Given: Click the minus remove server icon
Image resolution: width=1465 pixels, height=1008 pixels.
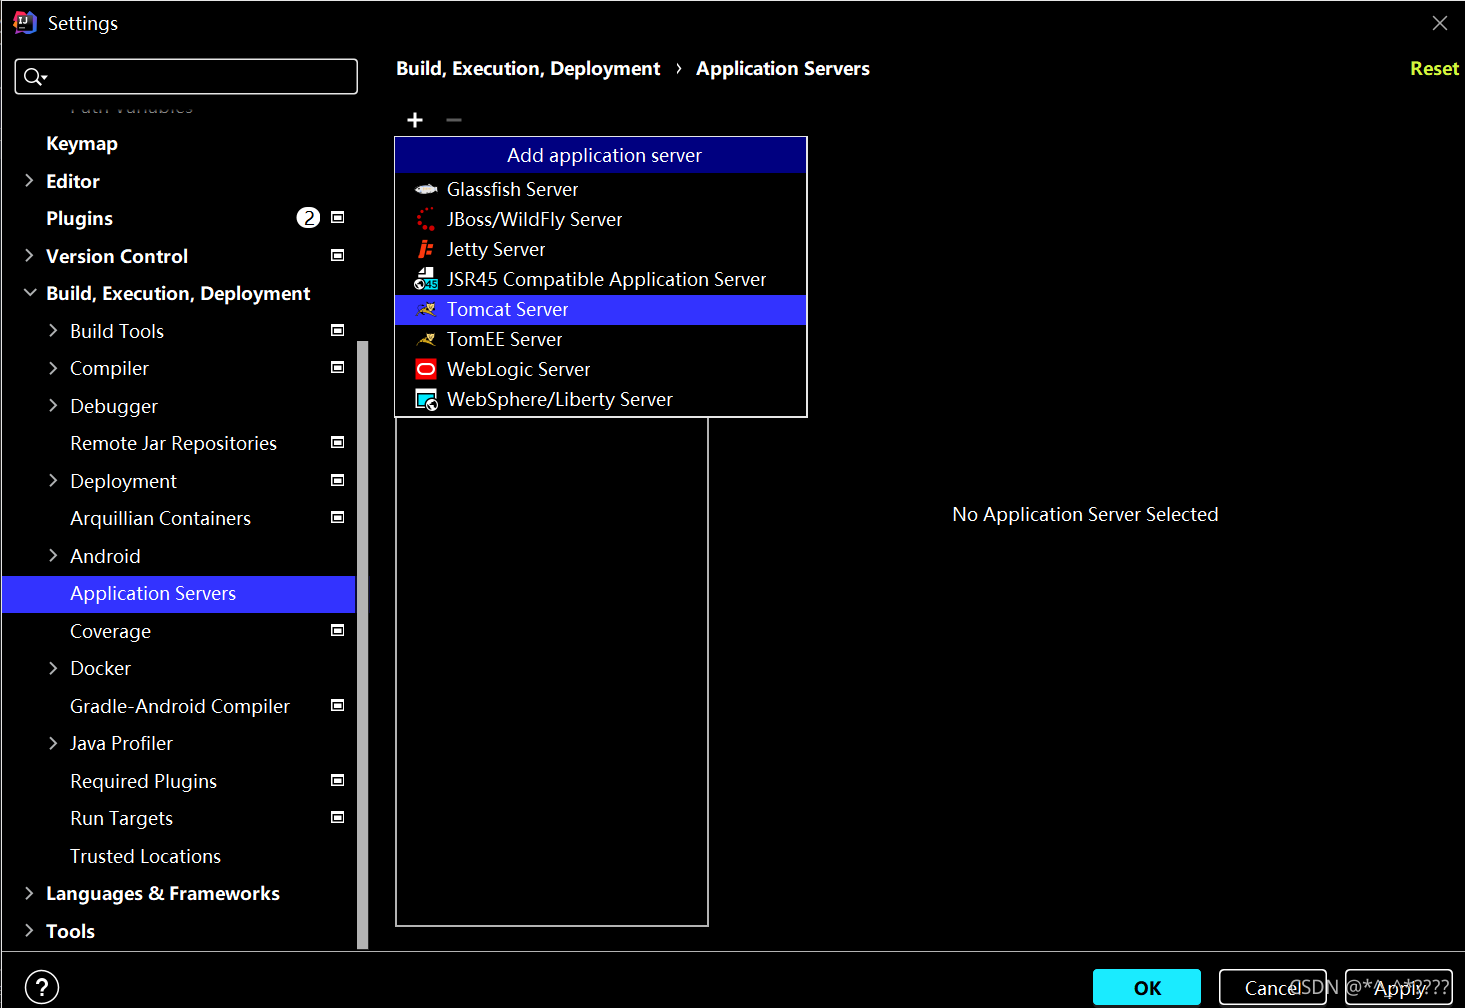Looking at the screenshot, I should pos(454,120).
